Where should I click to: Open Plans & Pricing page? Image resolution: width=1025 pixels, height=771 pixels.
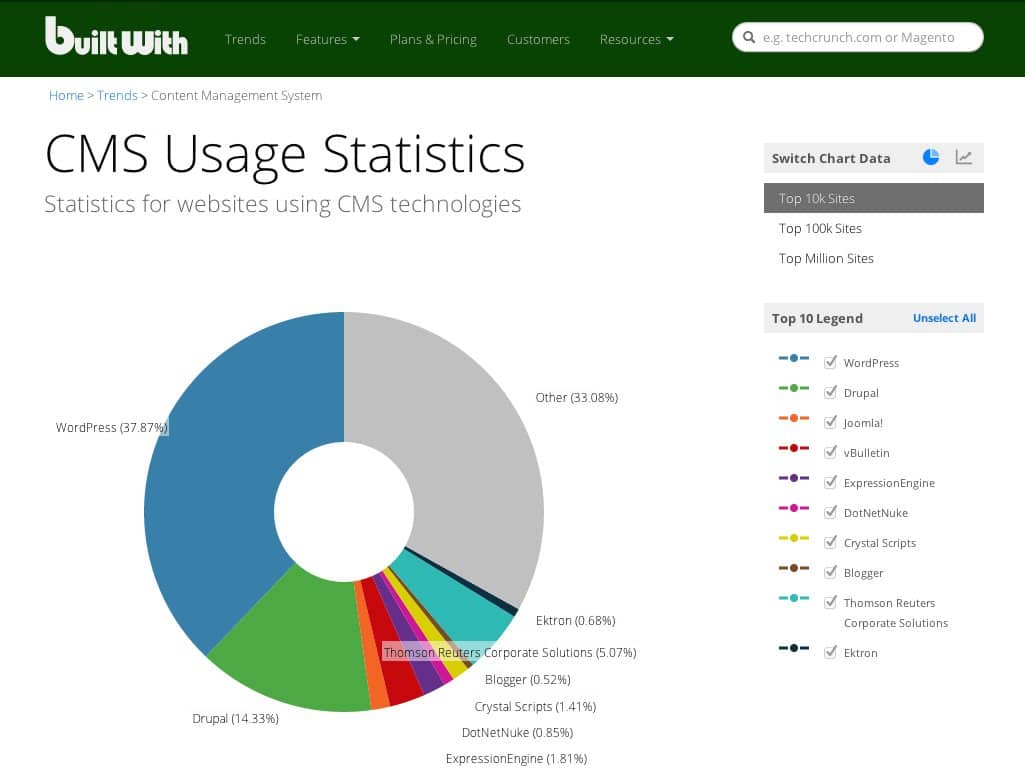[433, 39]
